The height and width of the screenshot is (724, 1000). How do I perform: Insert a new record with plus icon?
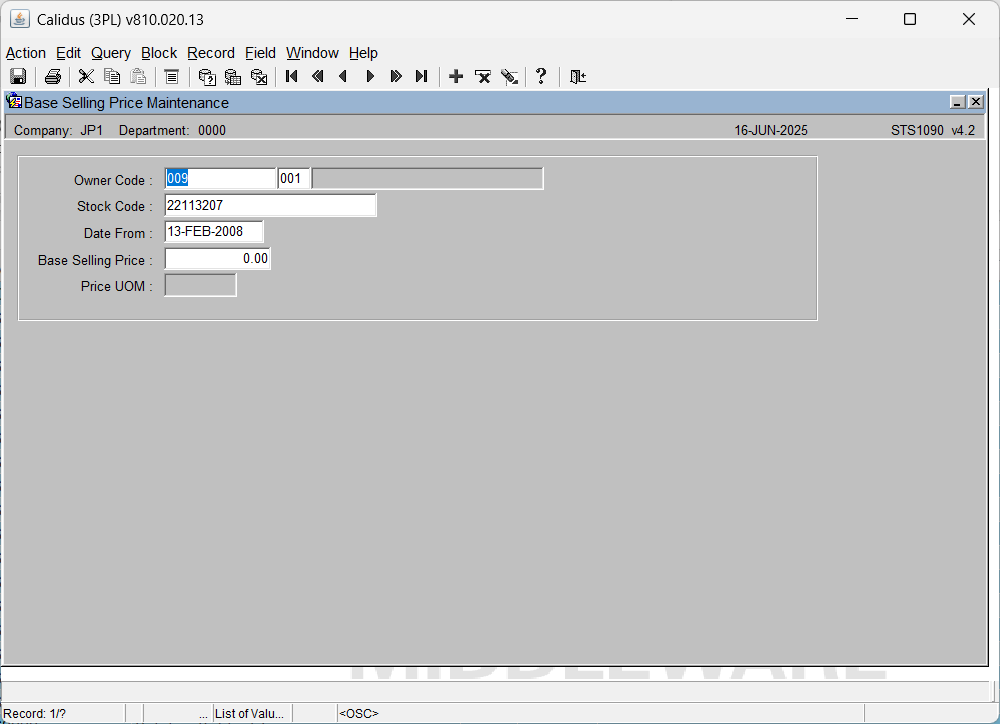[x=456, y=77]
